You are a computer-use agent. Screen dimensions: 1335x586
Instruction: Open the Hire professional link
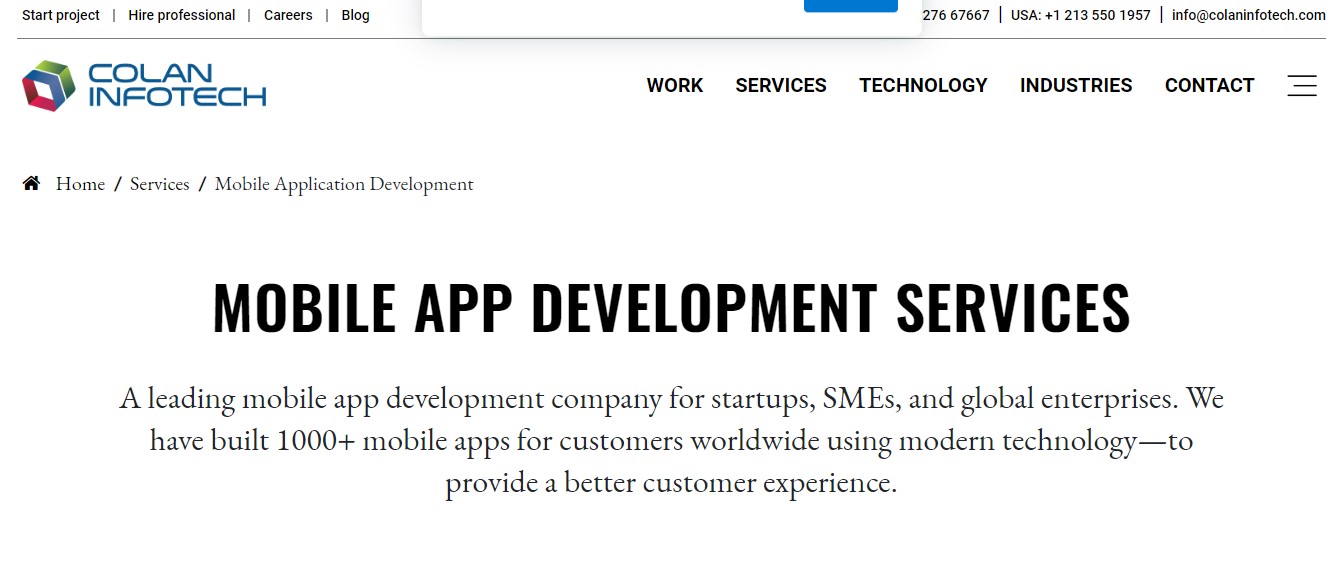coord(182,15)
